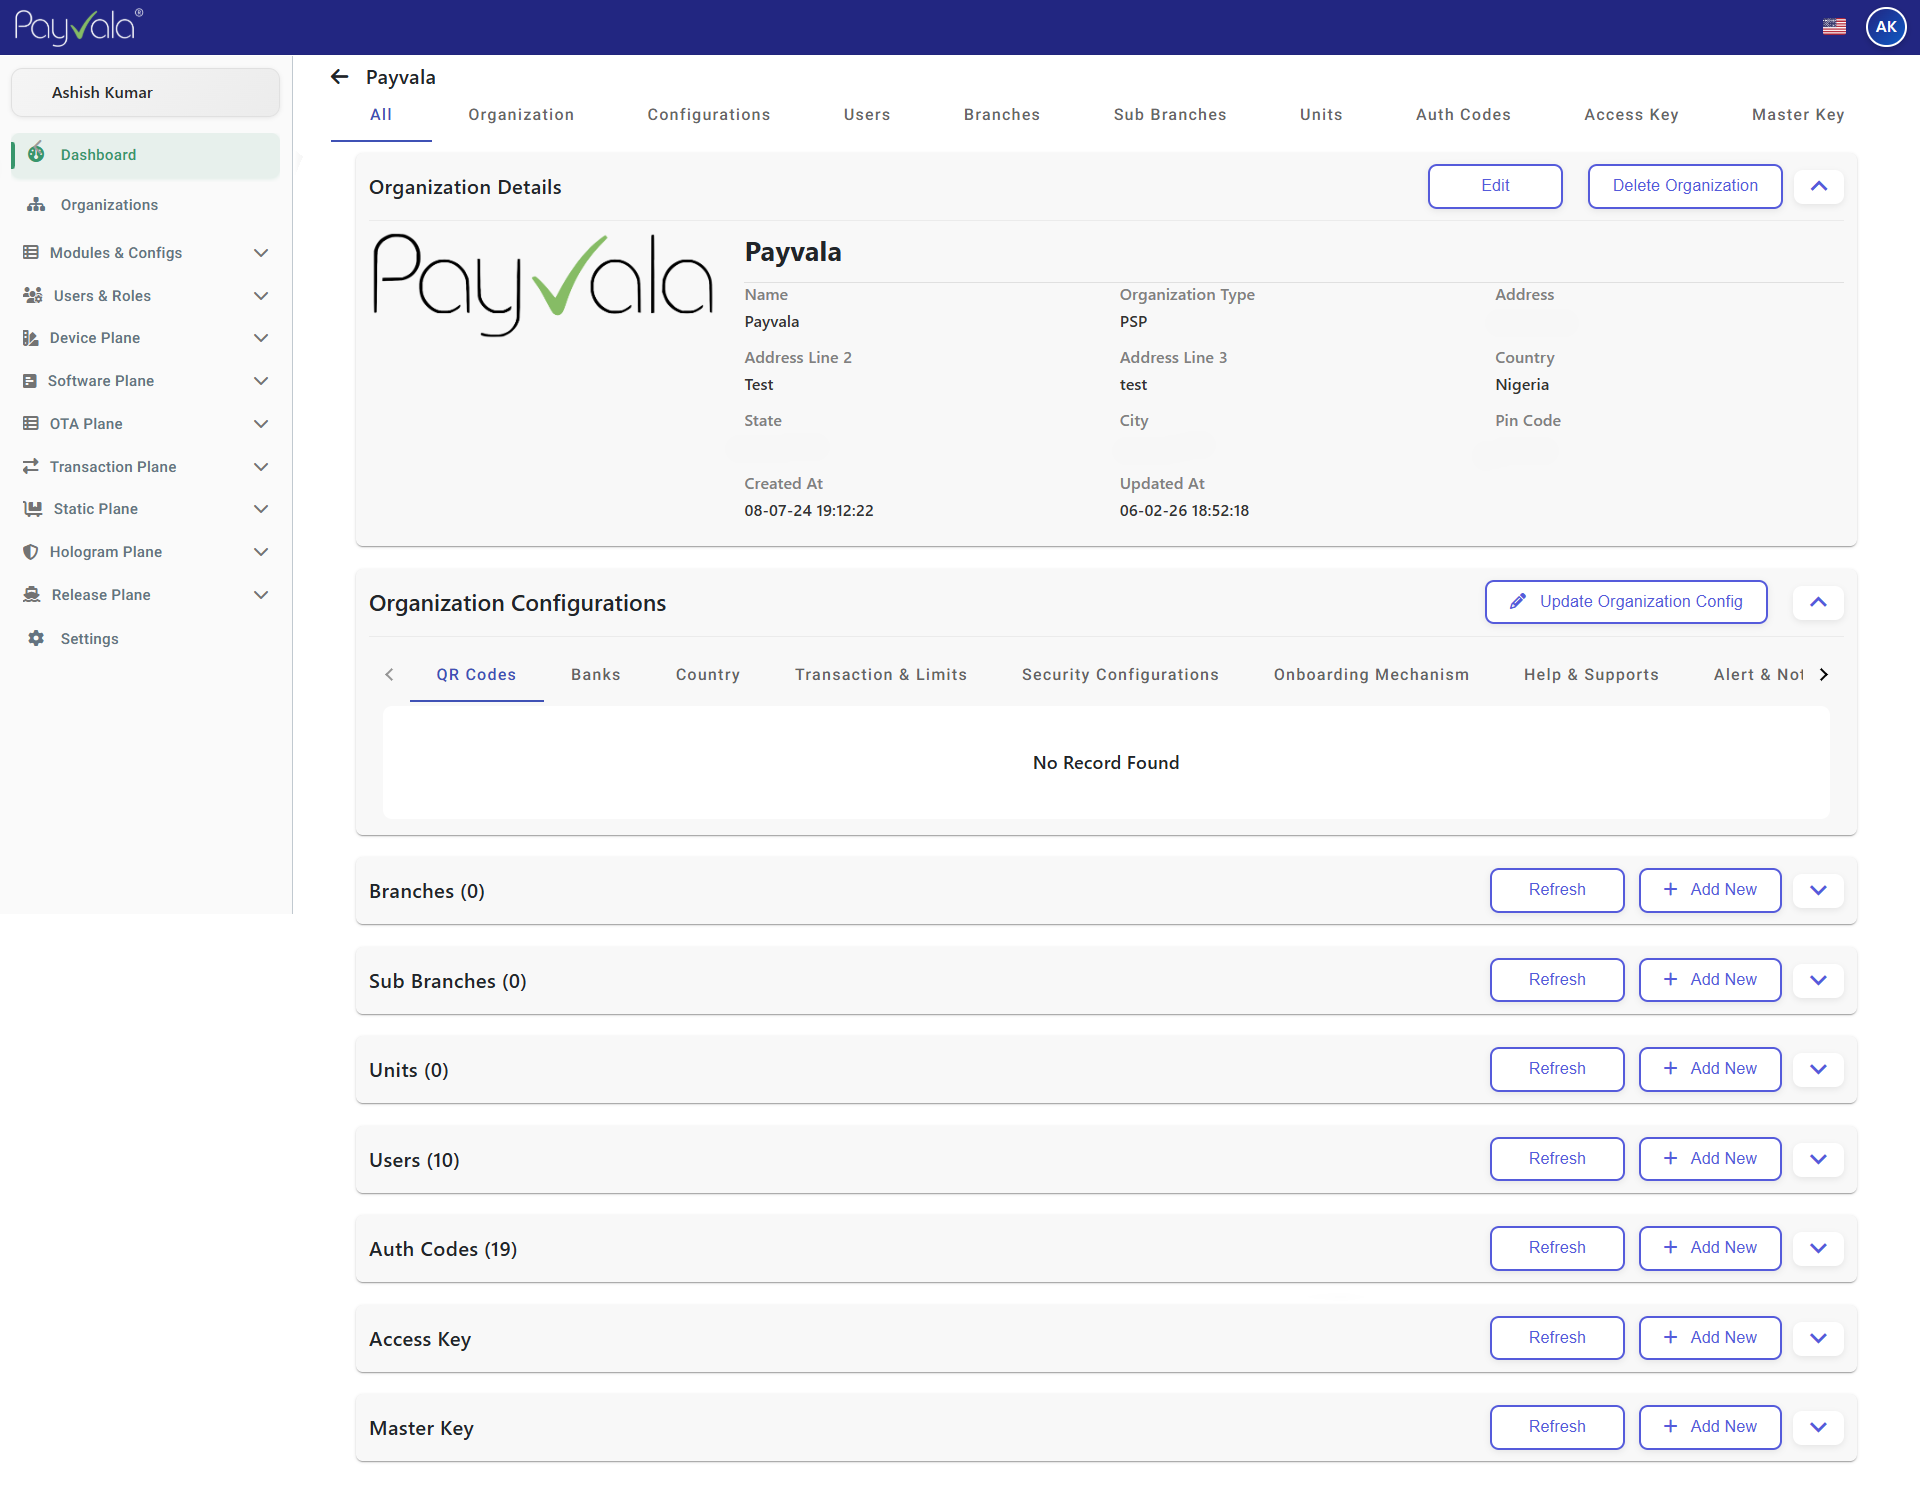1920x1494 pixels.
Task: Expand the Hologram Plane menu
Action: (261, 552)
